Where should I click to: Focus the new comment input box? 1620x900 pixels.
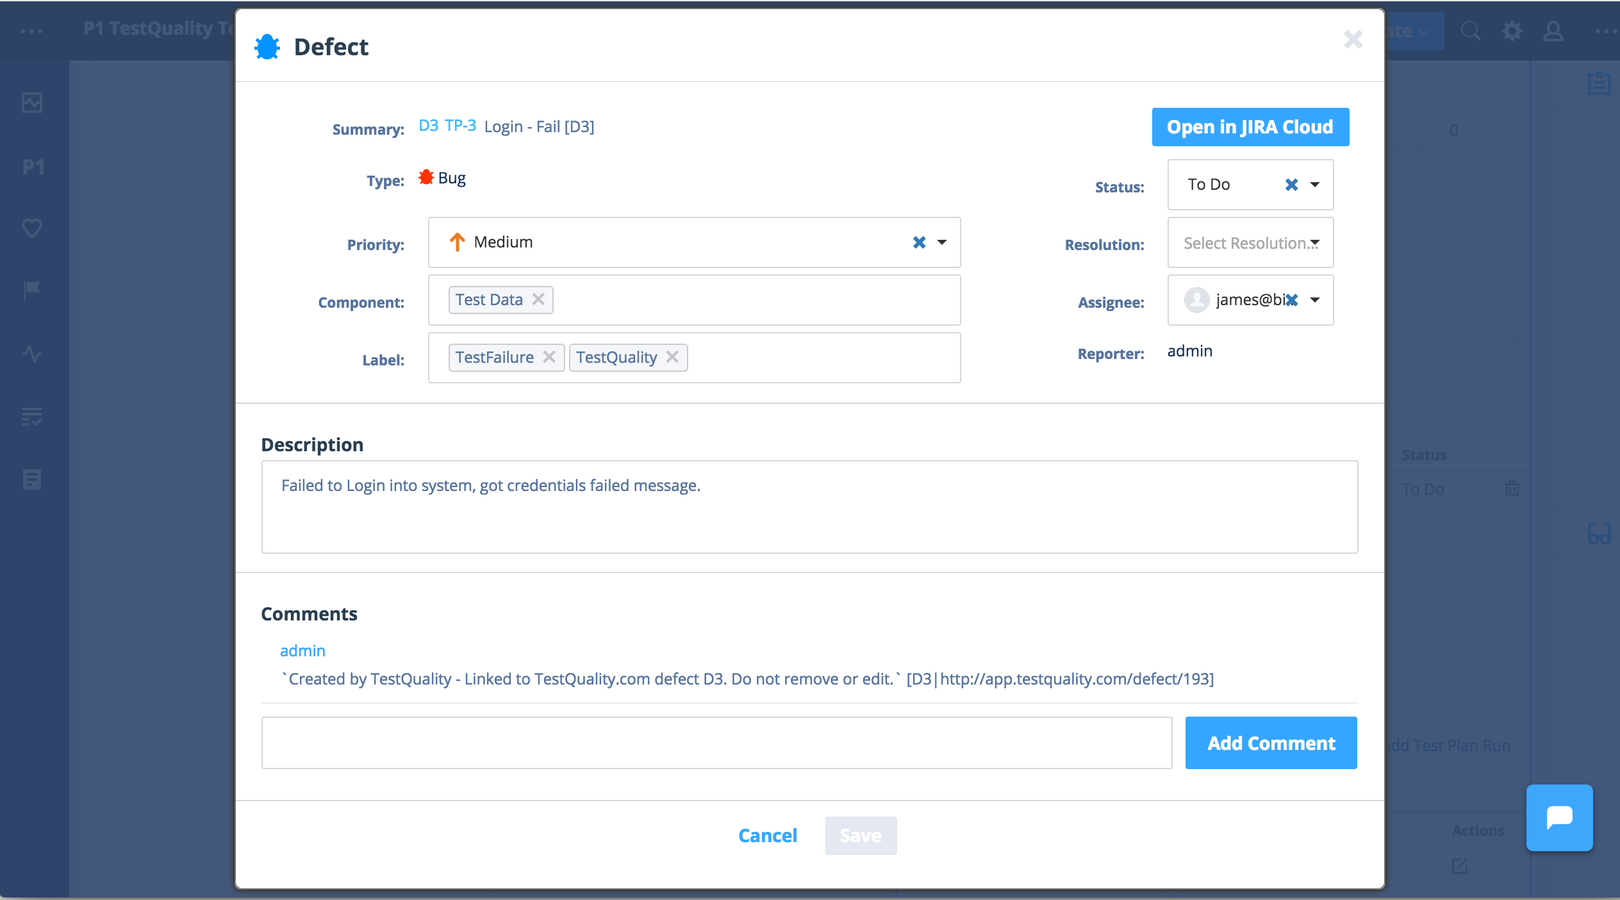click(x=716, y=743)
